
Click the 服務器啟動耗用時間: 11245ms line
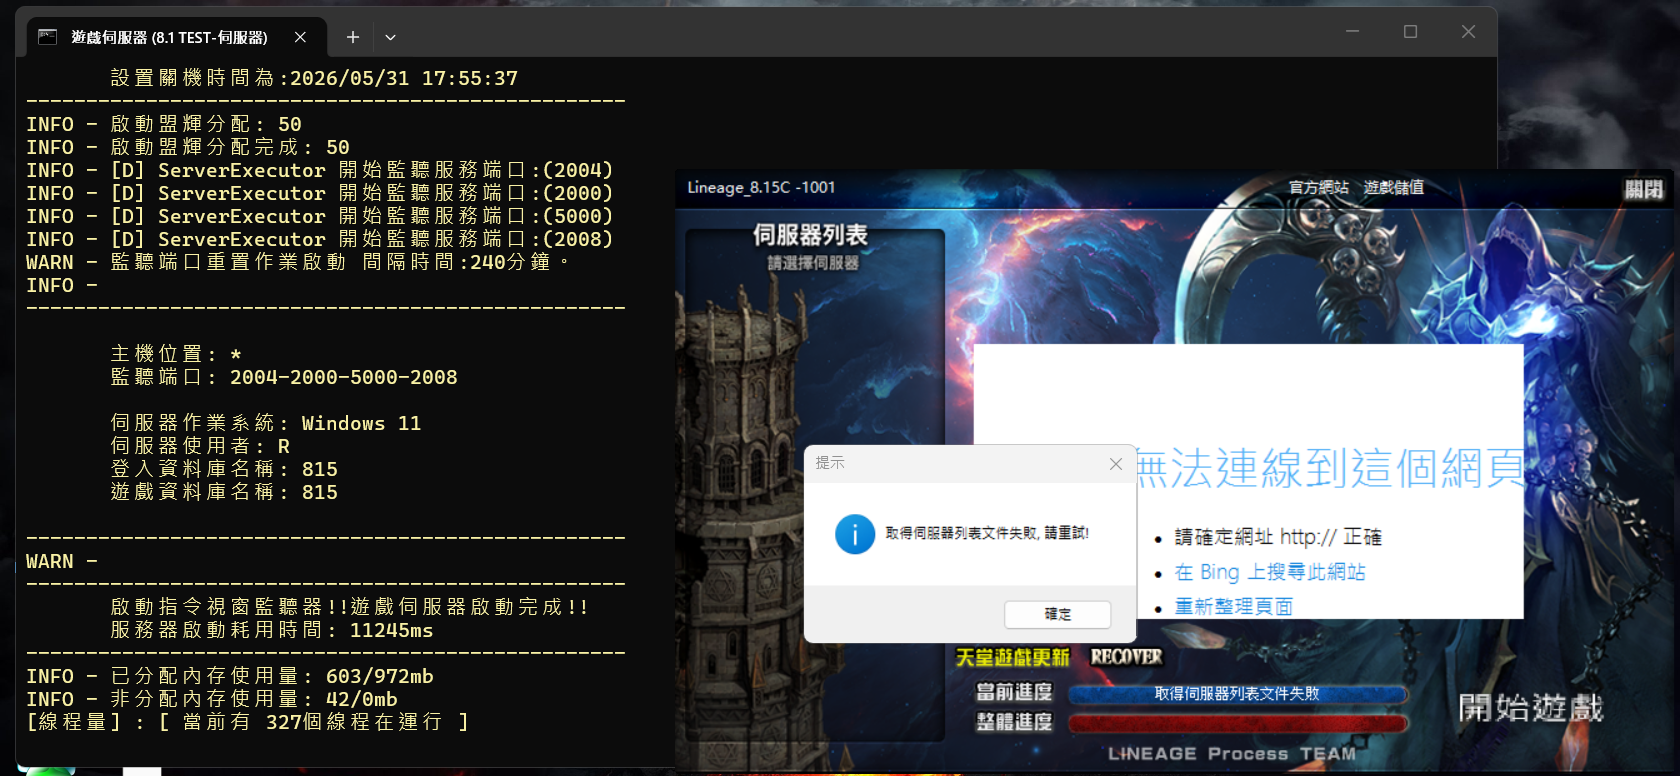[272, 630]
